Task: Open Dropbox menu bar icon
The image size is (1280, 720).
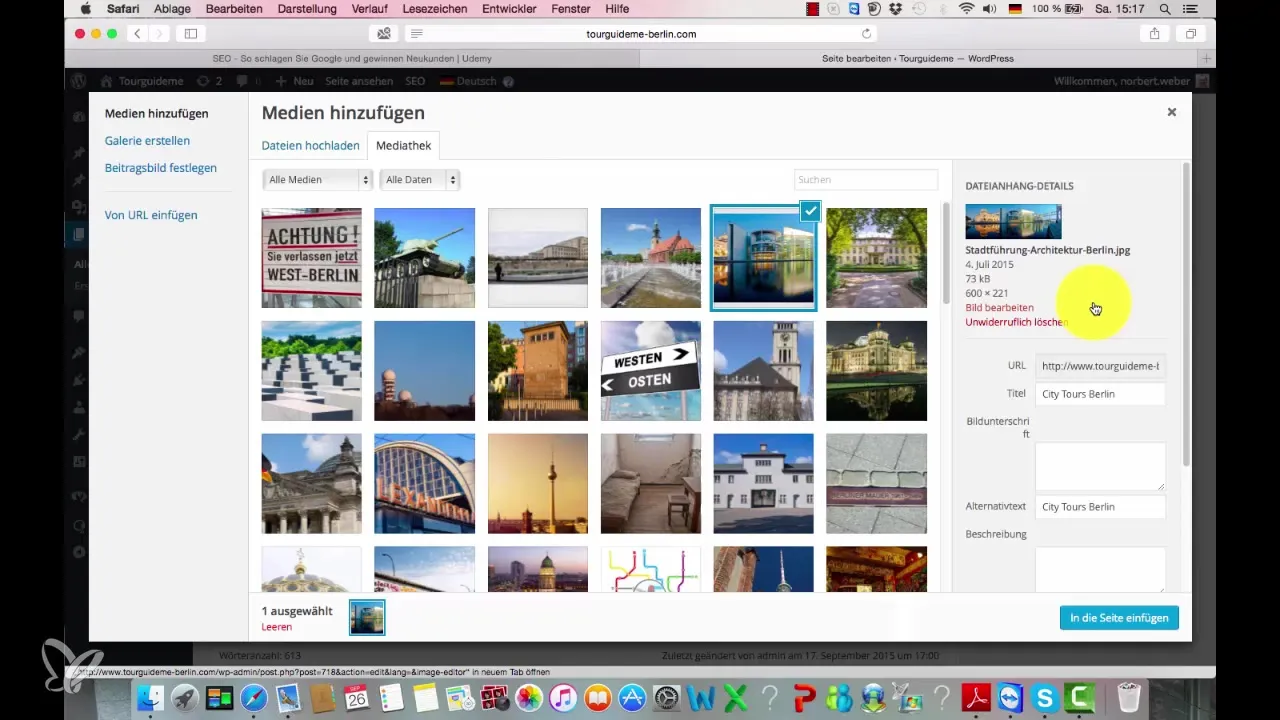Action: (896, 9)
